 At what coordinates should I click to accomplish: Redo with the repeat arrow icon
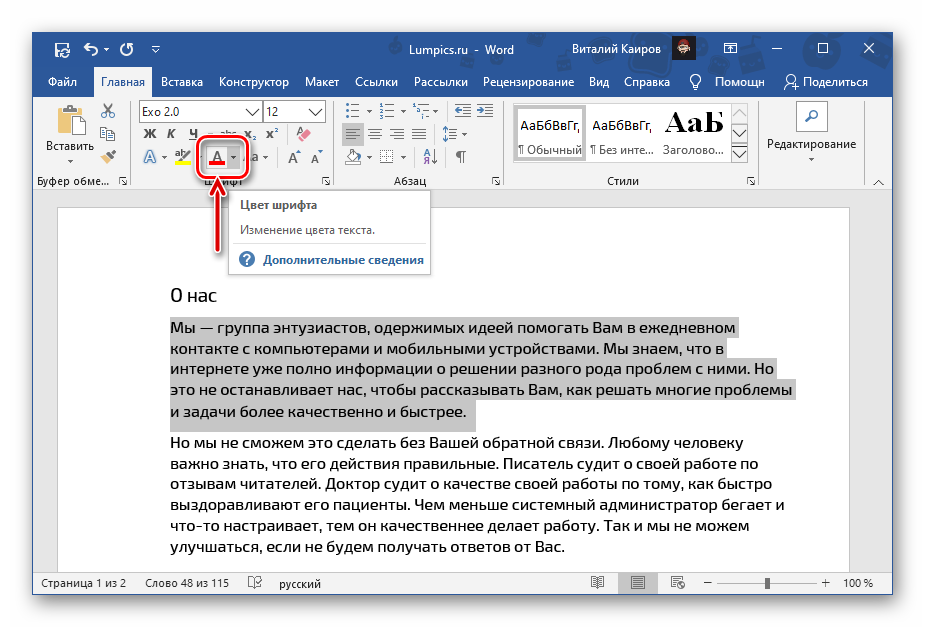click(126, 50)
